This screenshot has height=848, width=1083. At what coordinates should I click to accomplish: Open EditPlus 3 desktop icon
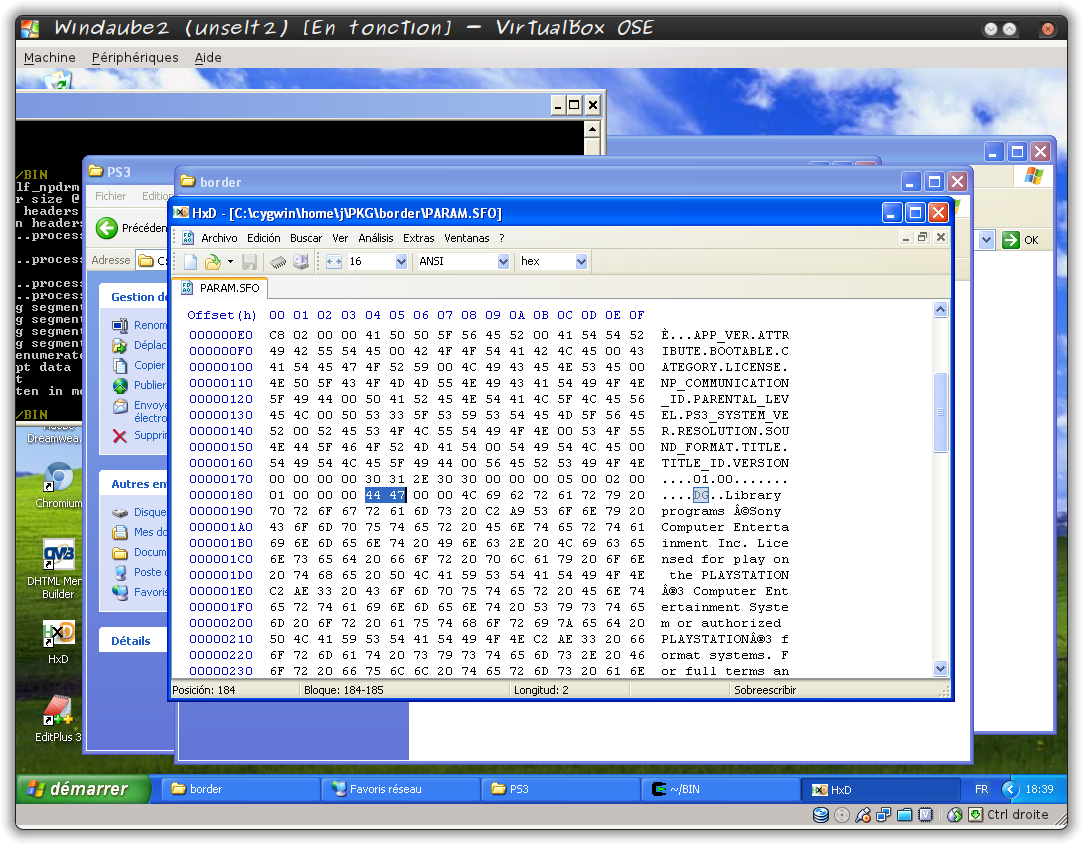58,719
